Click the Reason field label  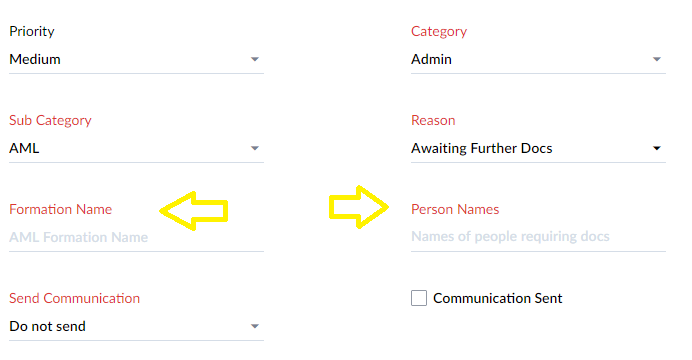pyautogui.click(x=433, y=120)
